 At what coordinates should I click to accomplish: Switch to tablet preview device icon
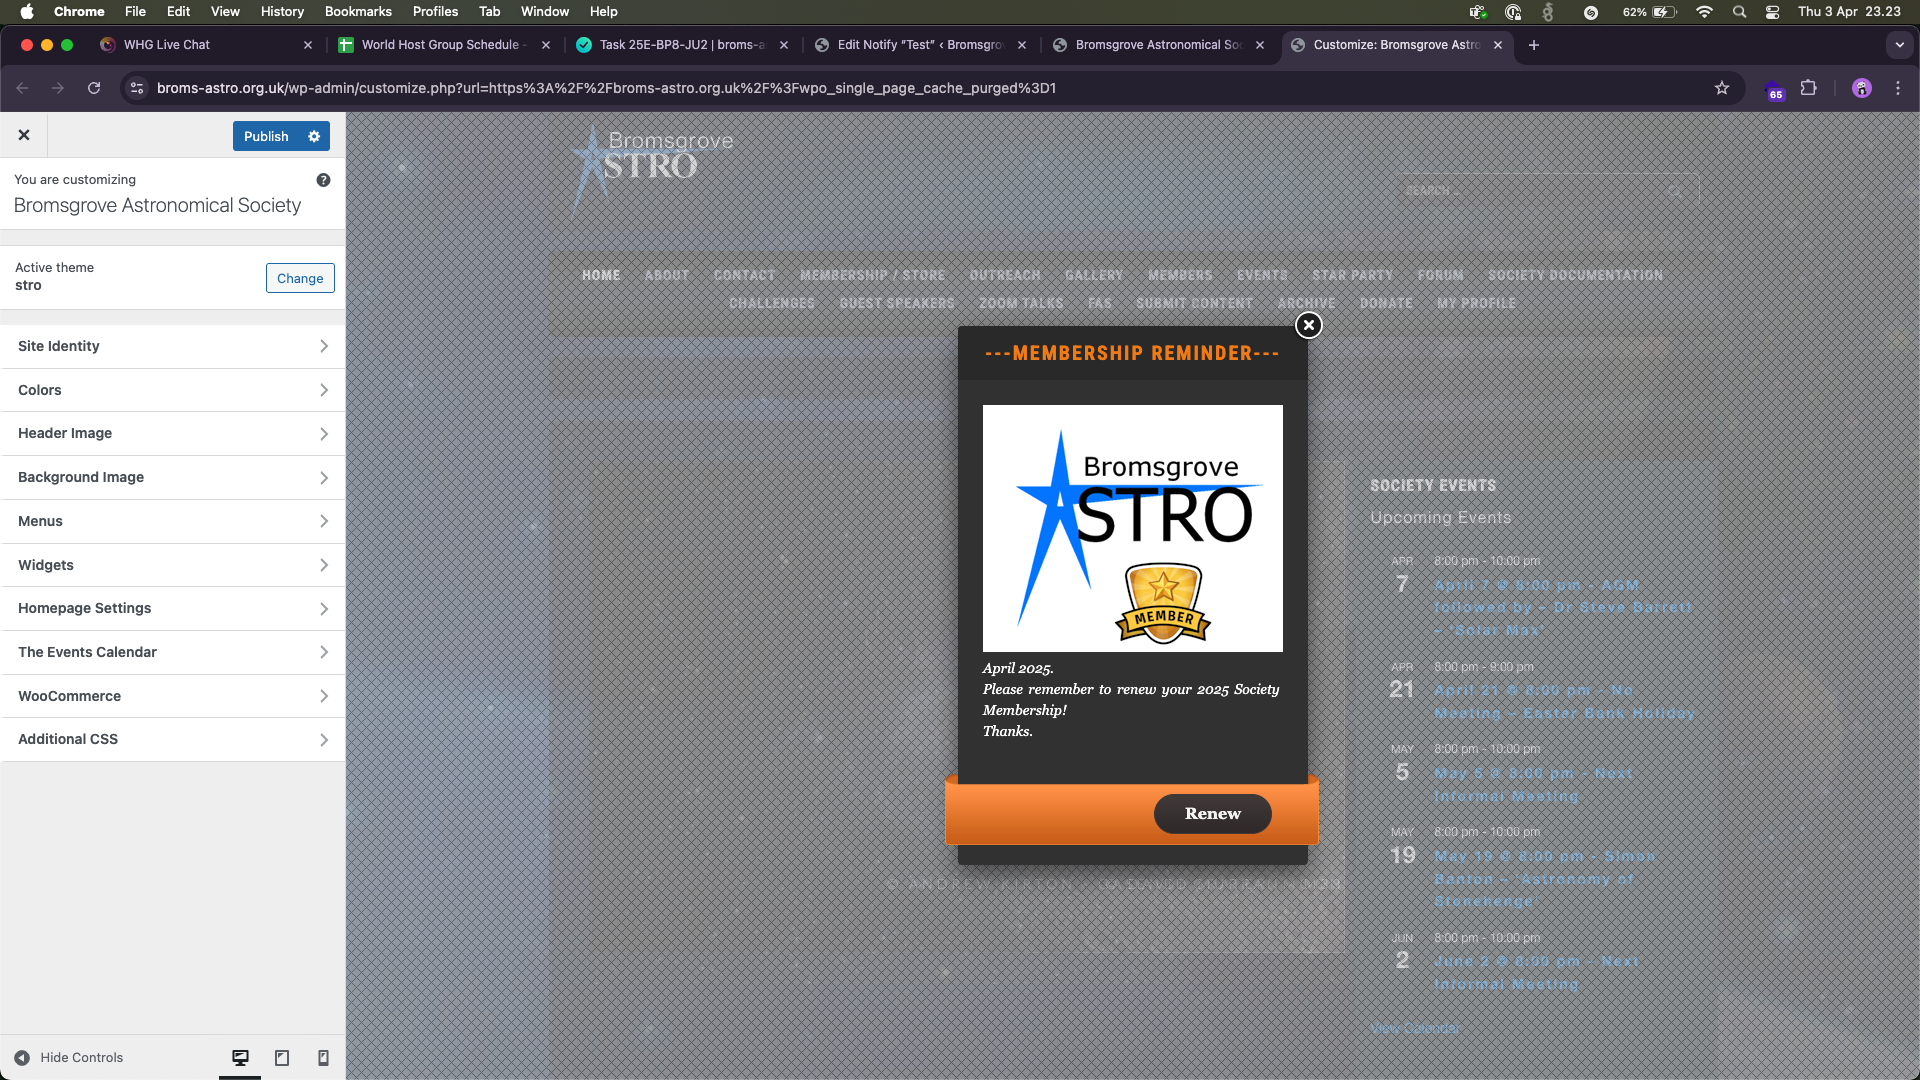click(282, 1058)
